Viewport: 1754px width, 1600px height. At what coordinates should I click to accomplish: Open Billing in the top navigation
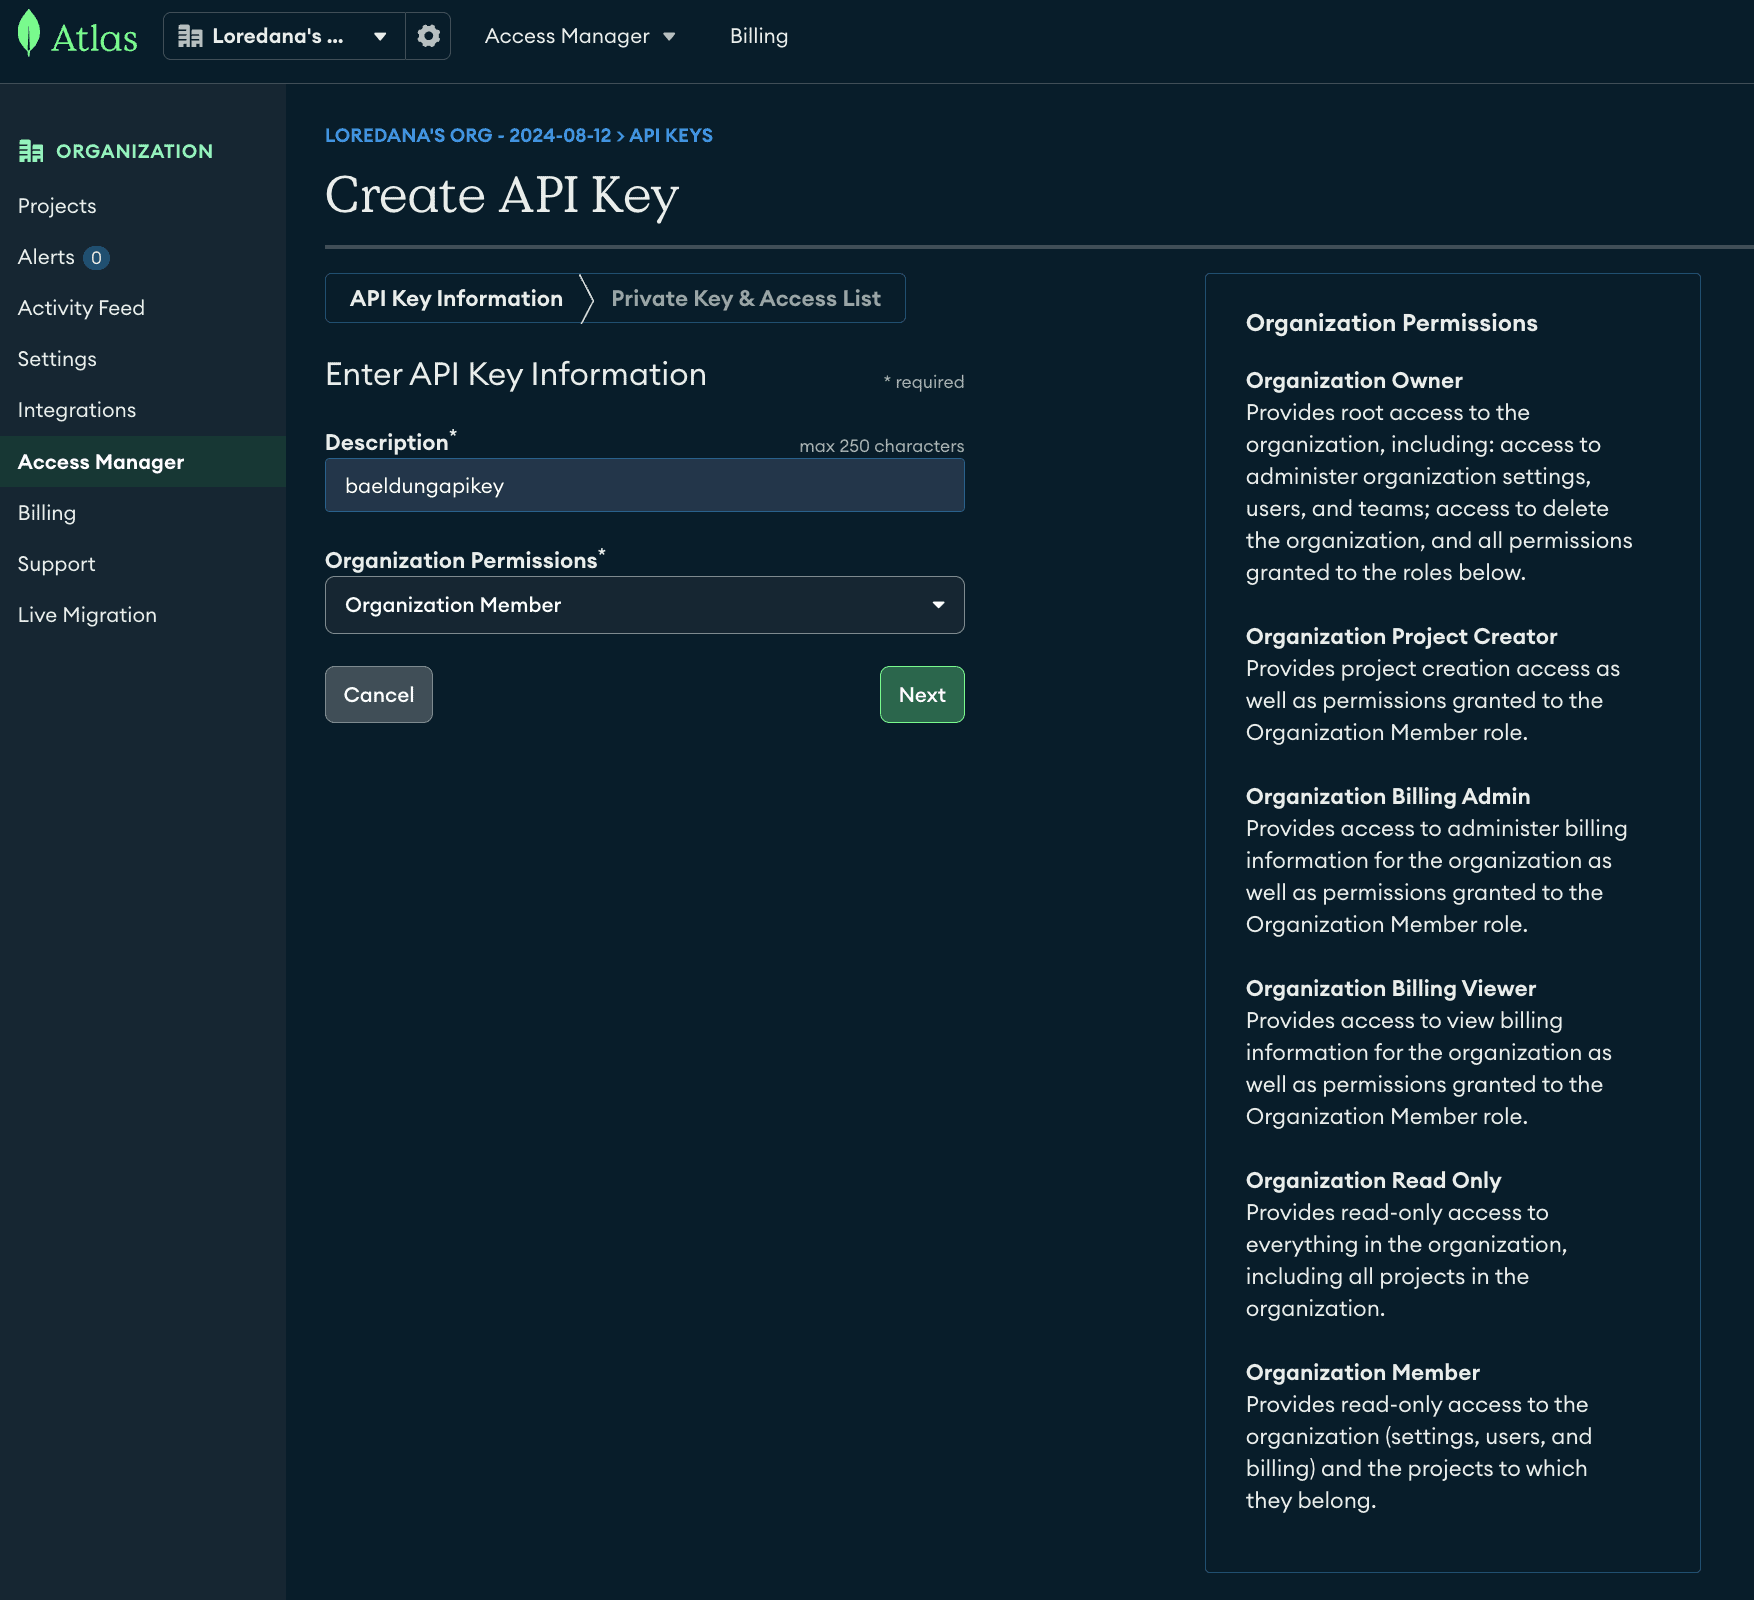(759, 36)
